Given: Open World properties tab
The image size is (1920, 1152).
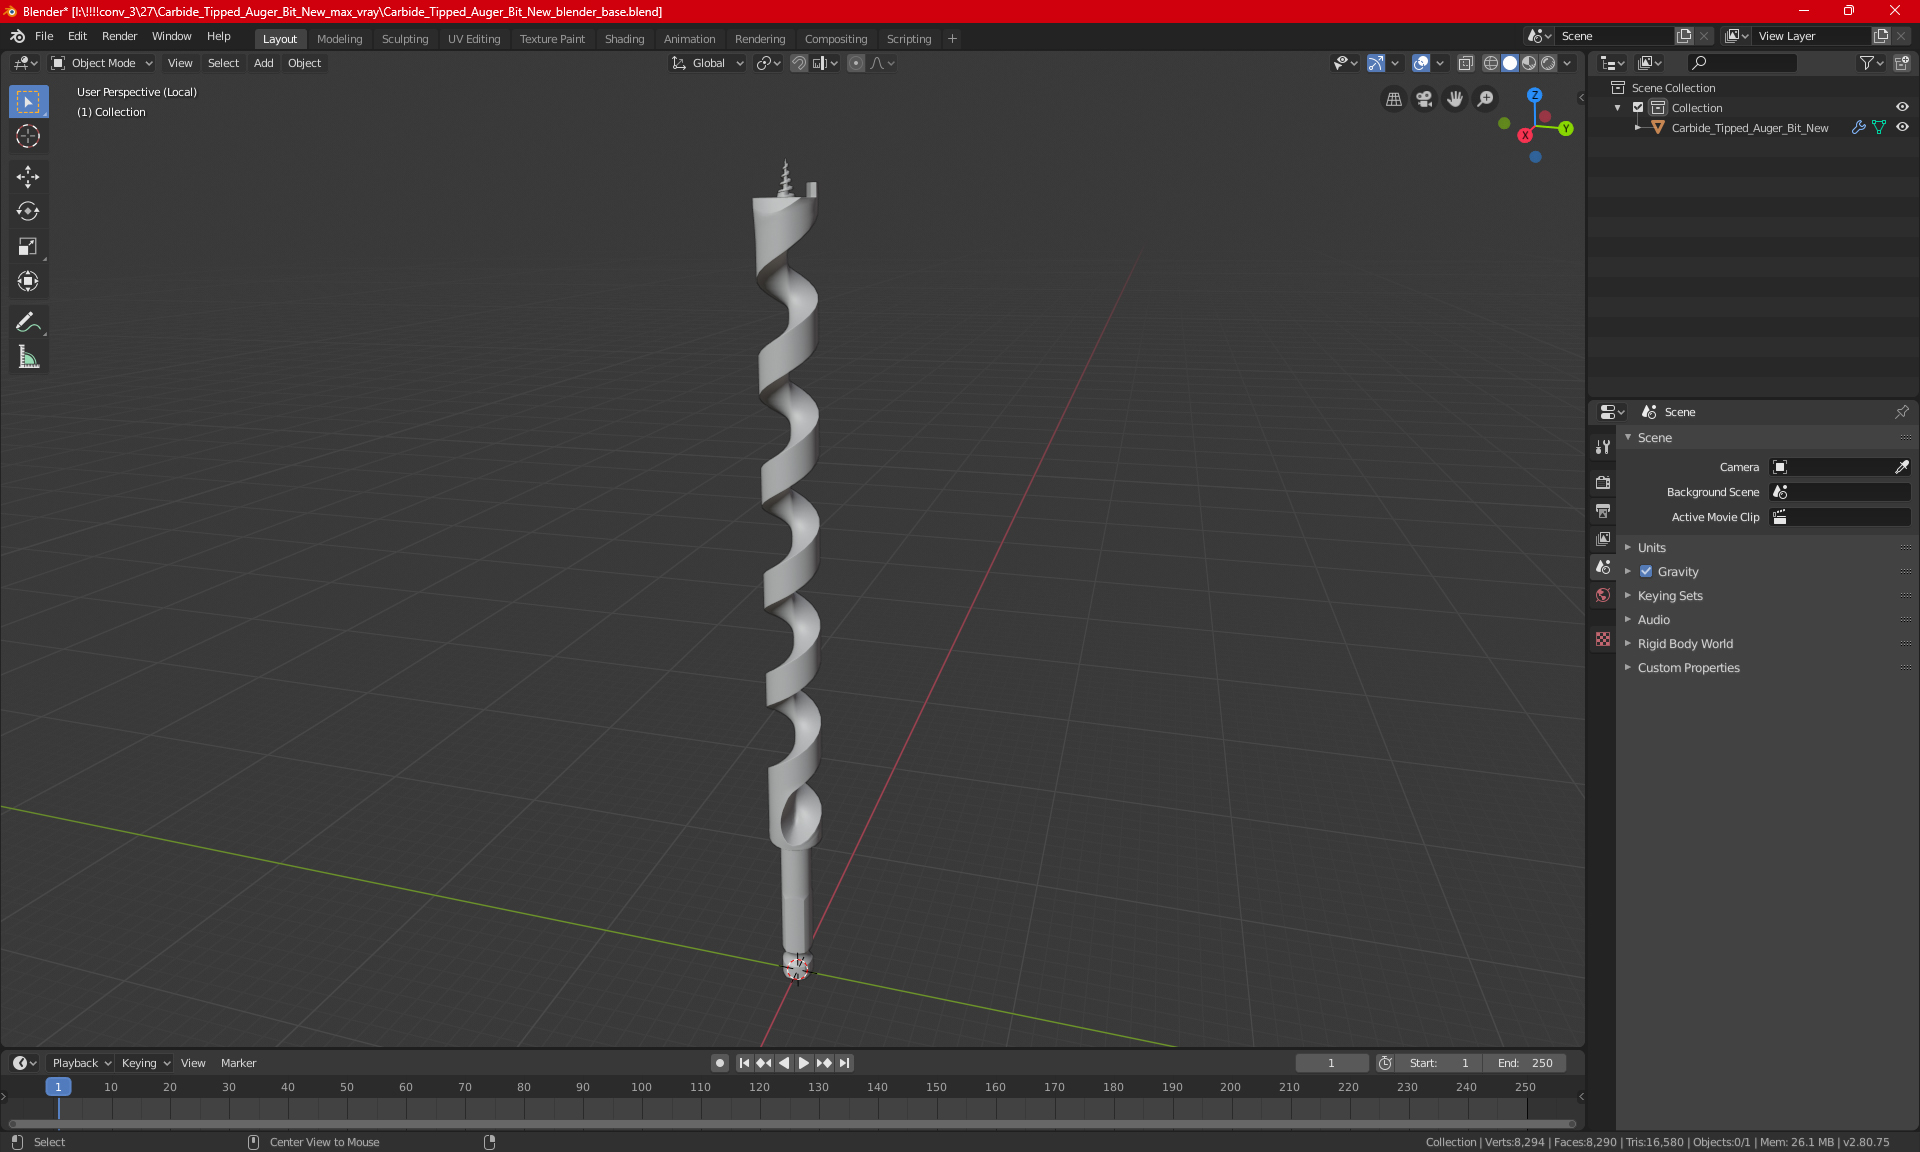Looking at the screenshot, I should pos(1603,594).
